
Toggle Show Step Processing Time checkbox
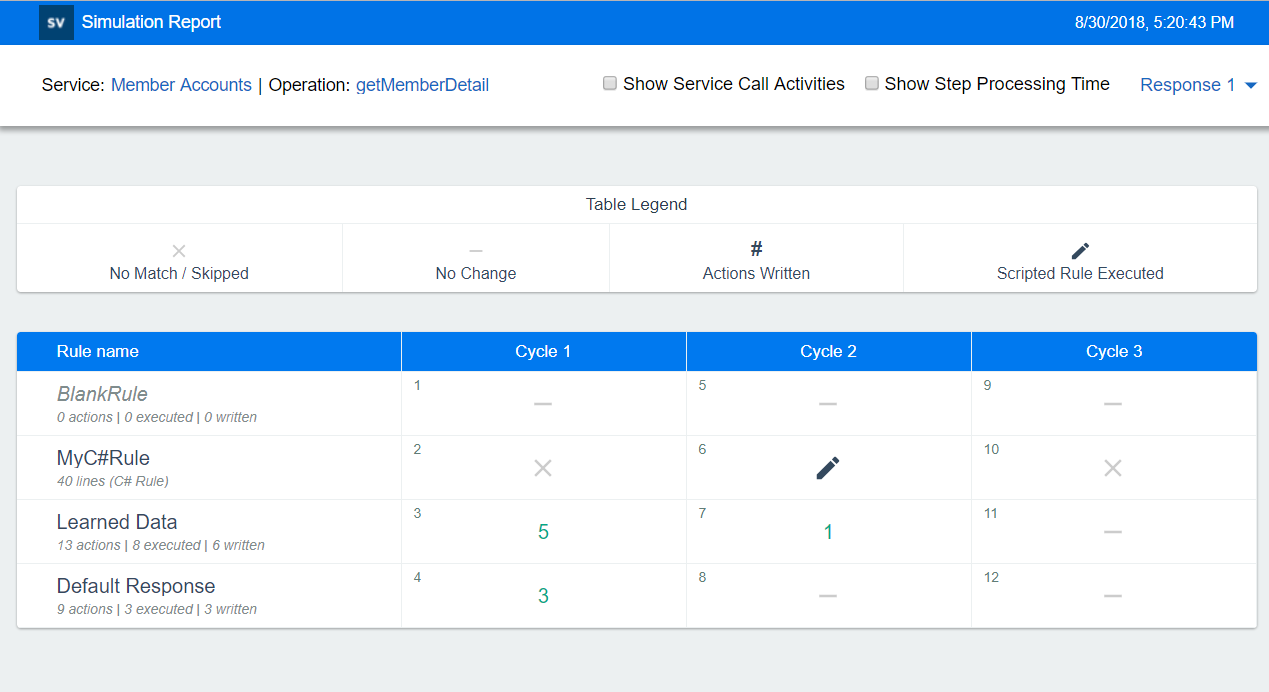point(872,84)
